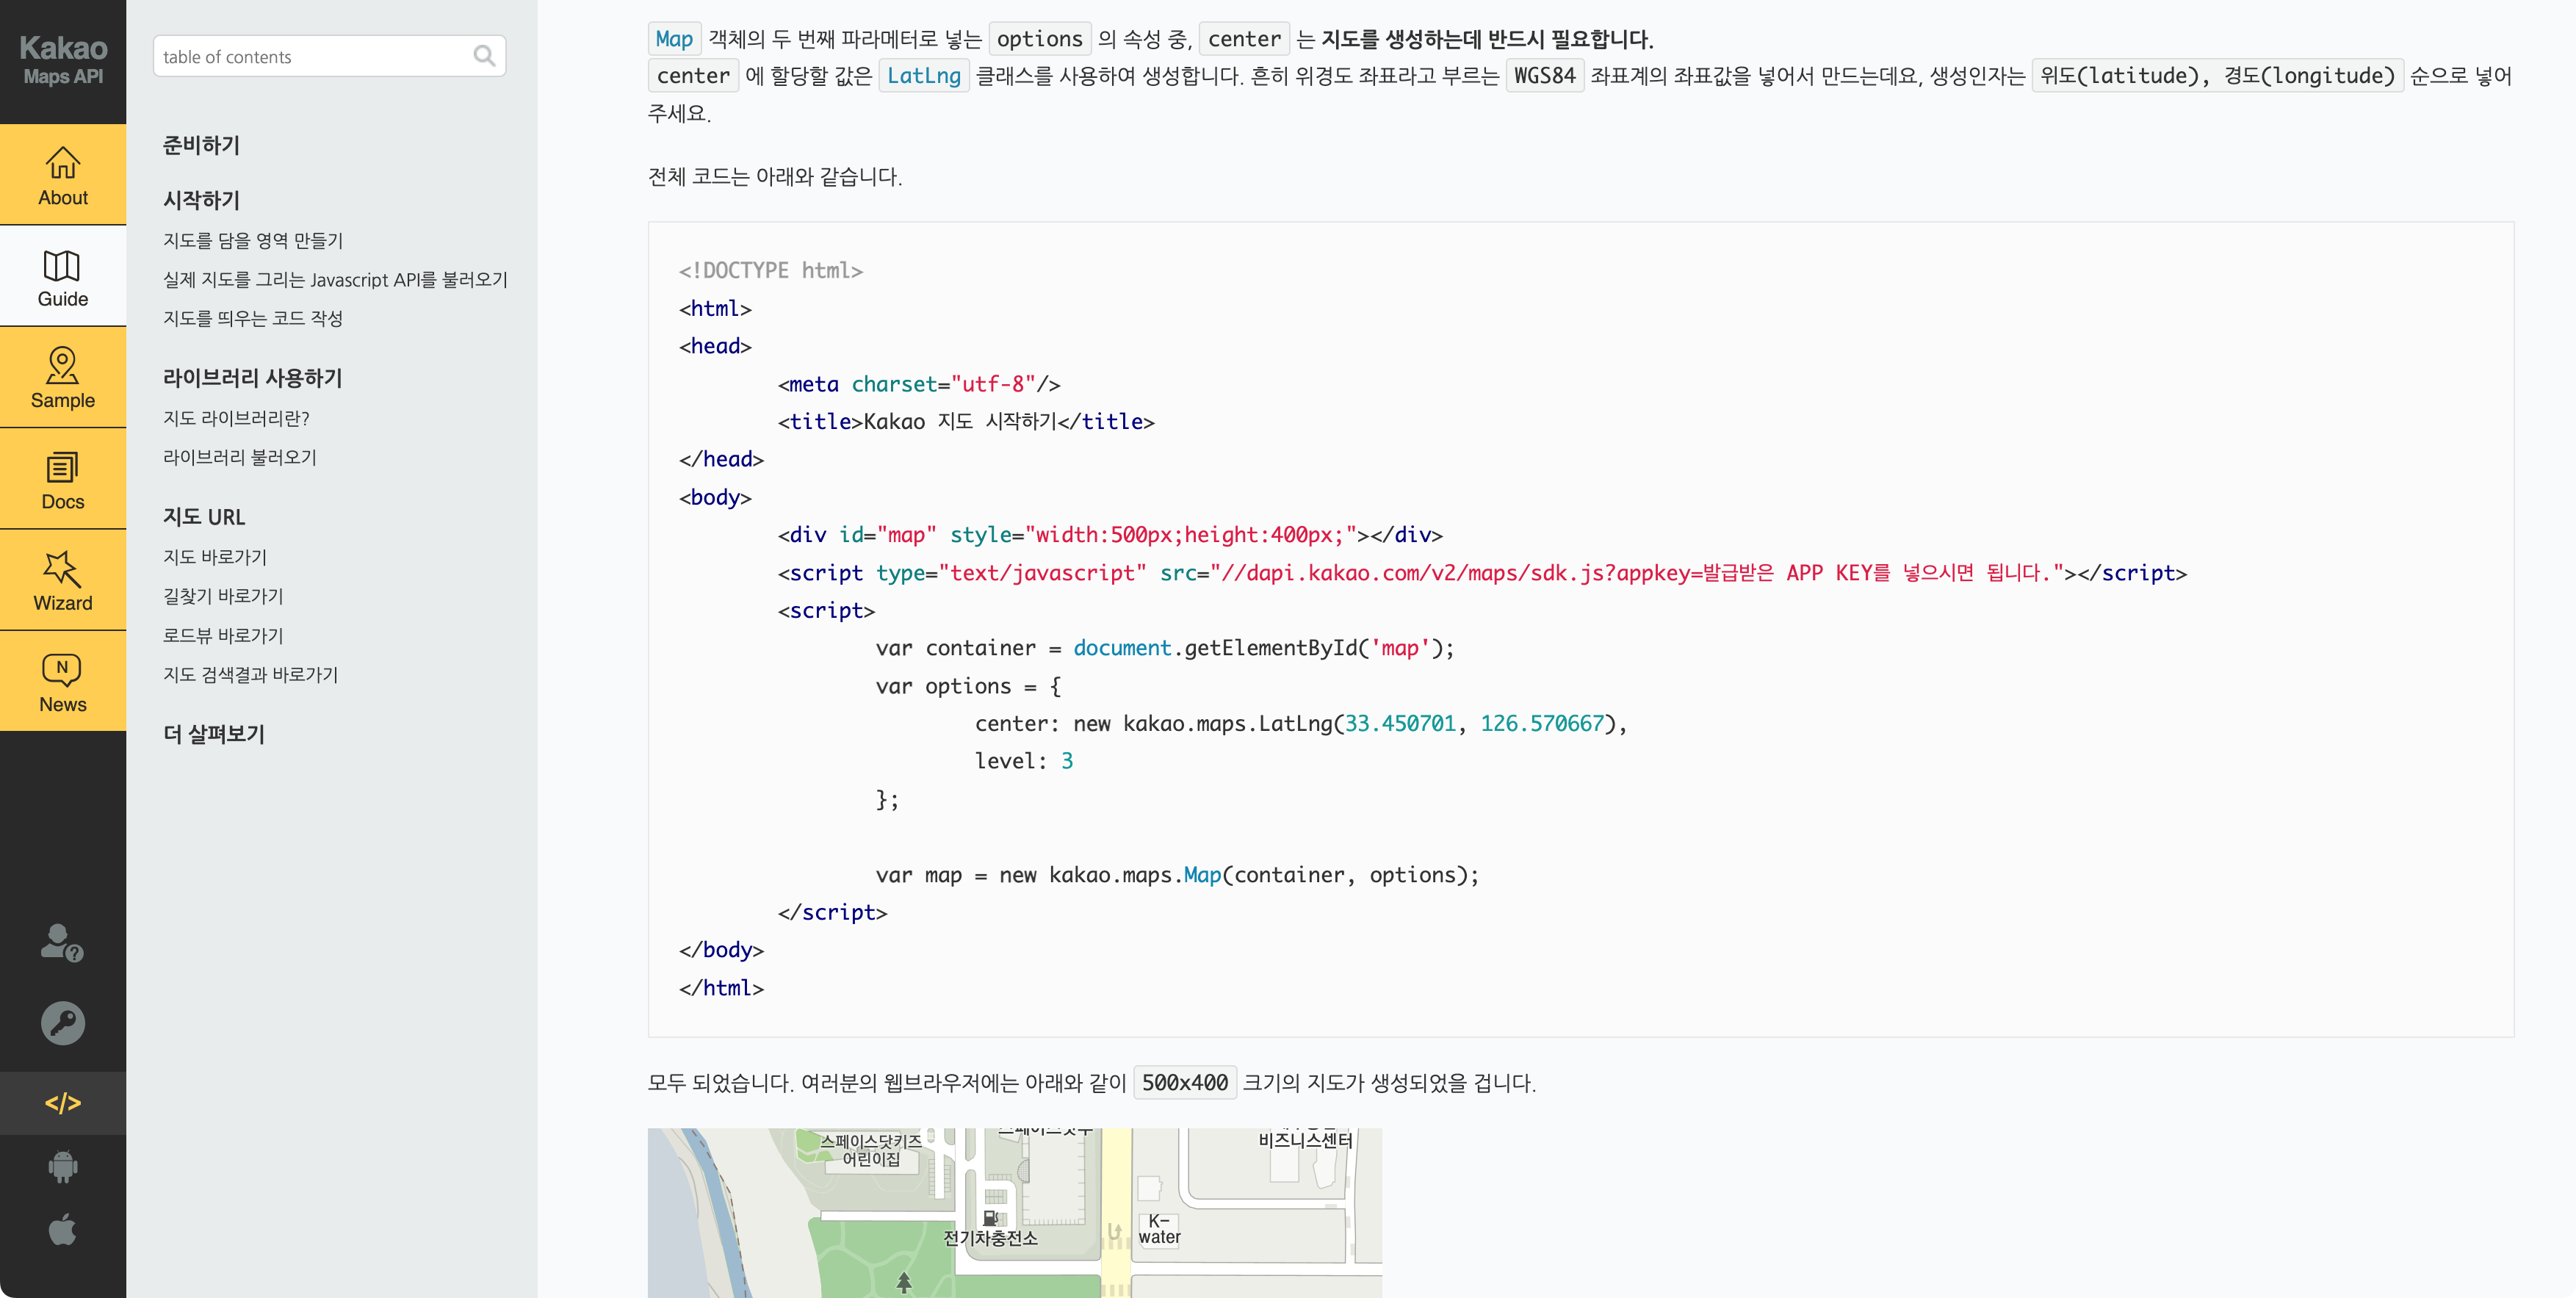The image size is (2576, 1298).
Task: Click the app key icon
Action: click(62, 1023)
